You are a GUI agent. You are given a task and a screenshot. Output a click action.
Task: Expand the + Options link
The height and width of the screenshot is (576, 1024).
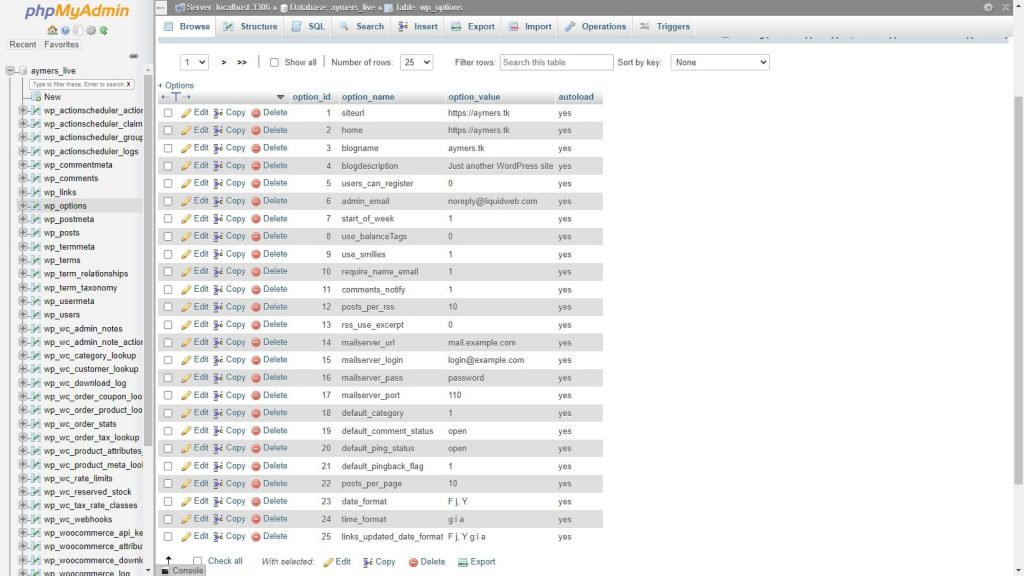(176, 85)
